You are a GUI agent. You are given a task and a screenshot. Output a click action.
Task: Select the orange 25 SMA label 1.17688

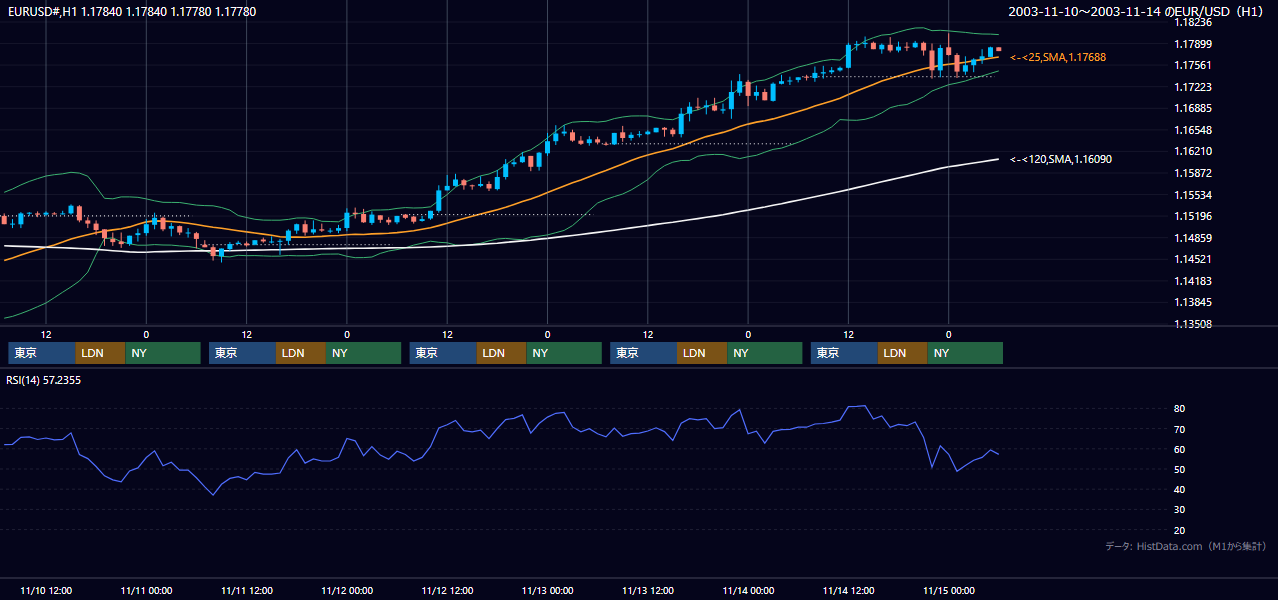click(x=1058, y=57)
